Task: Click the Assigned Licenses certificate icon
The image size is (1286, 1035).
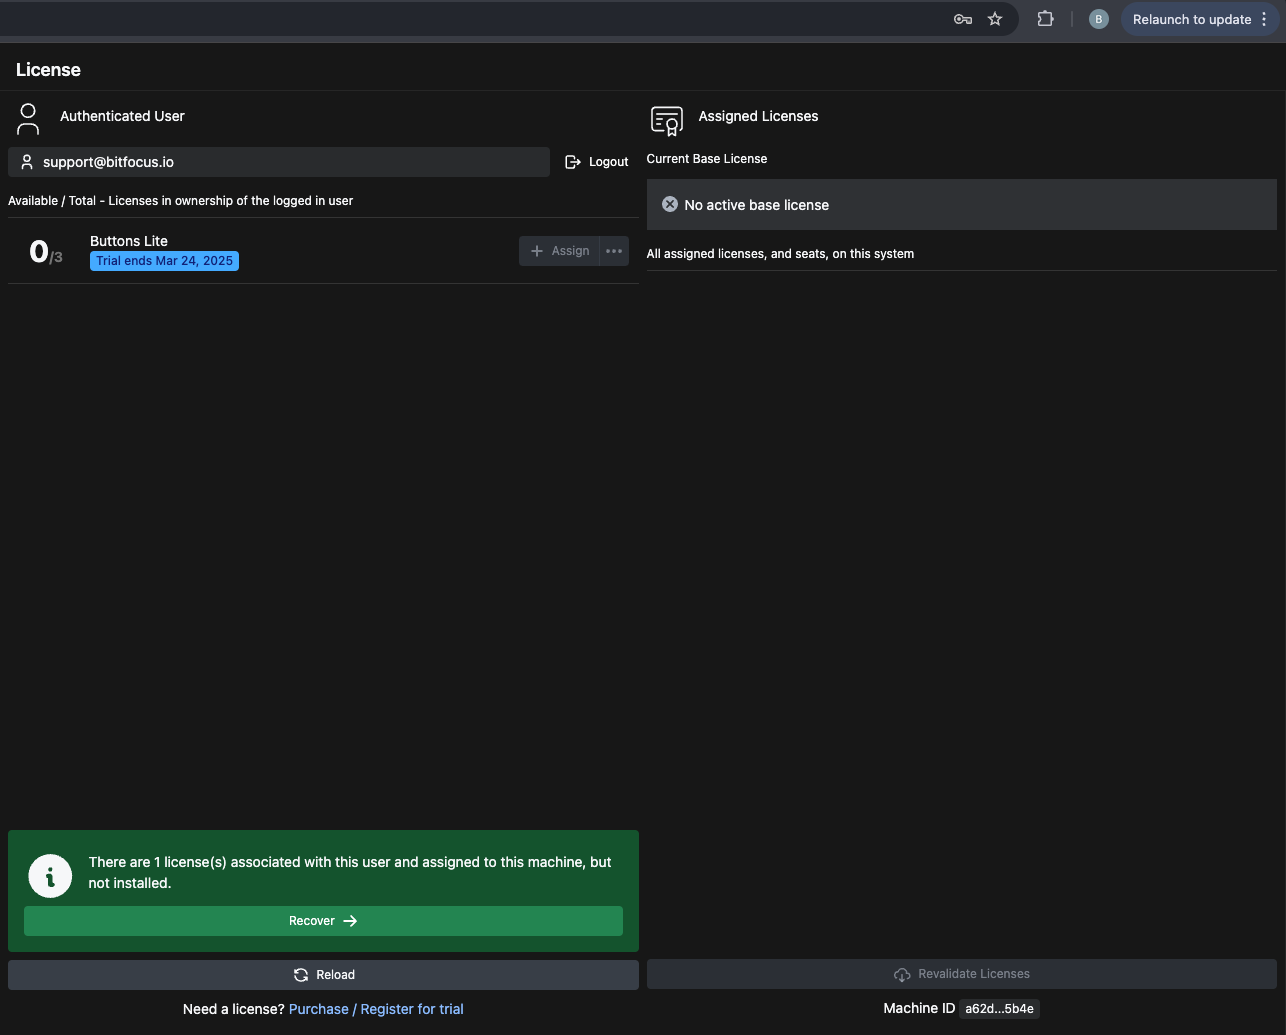Action: pyautogui.click(x=667, y=121)
